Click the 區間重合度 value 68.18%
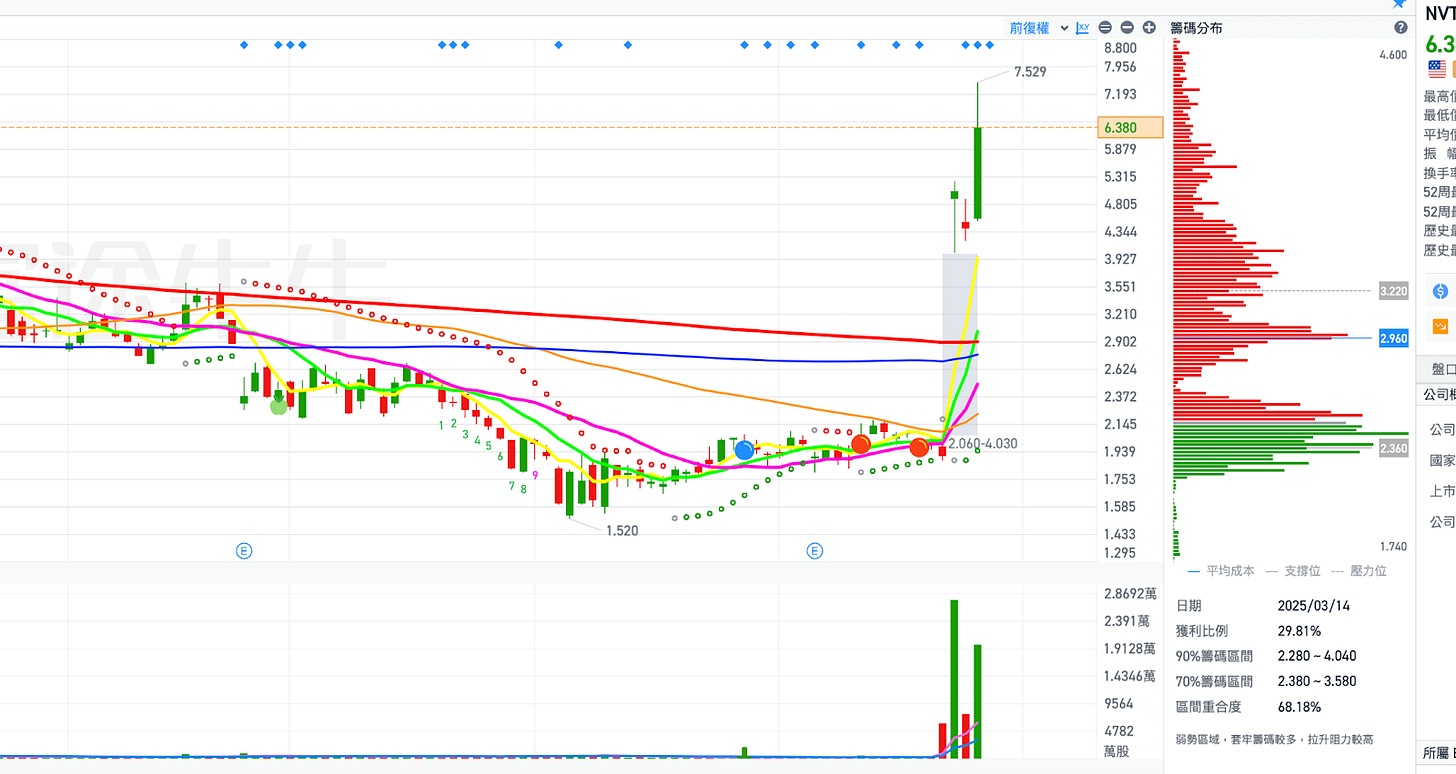Image resolution: width=1456 pixels, height=774 pixels. 1299,707
